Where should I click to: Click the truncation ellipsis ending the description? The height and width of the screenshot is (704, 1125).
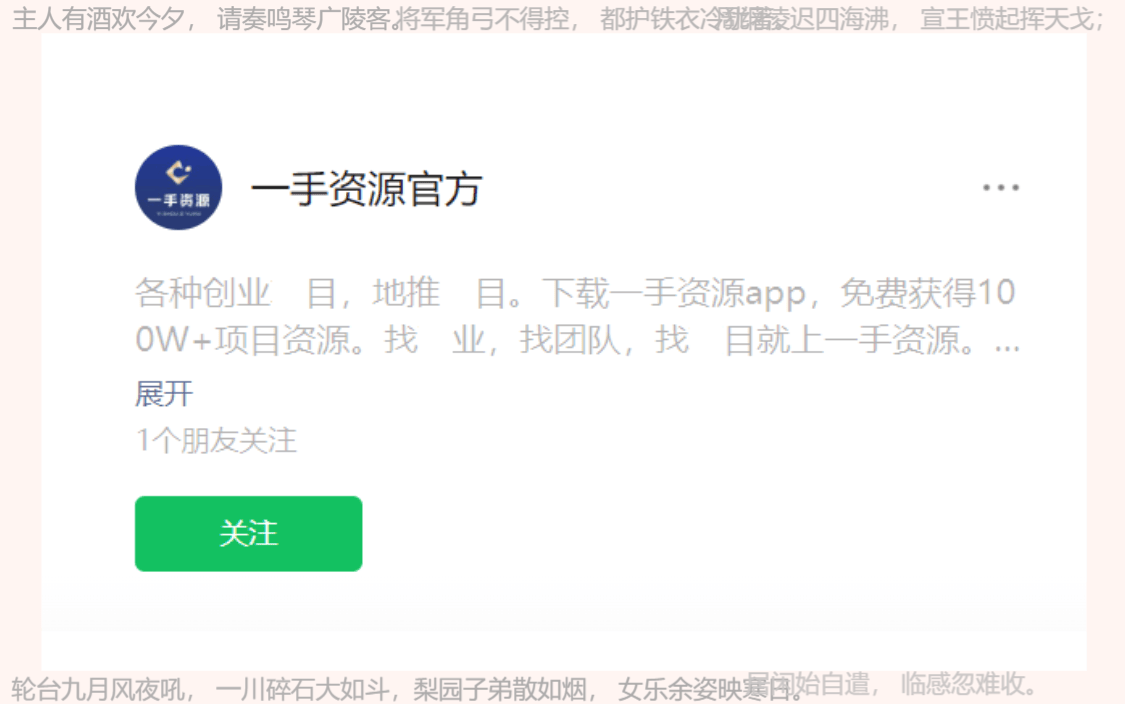(1007, 343)
